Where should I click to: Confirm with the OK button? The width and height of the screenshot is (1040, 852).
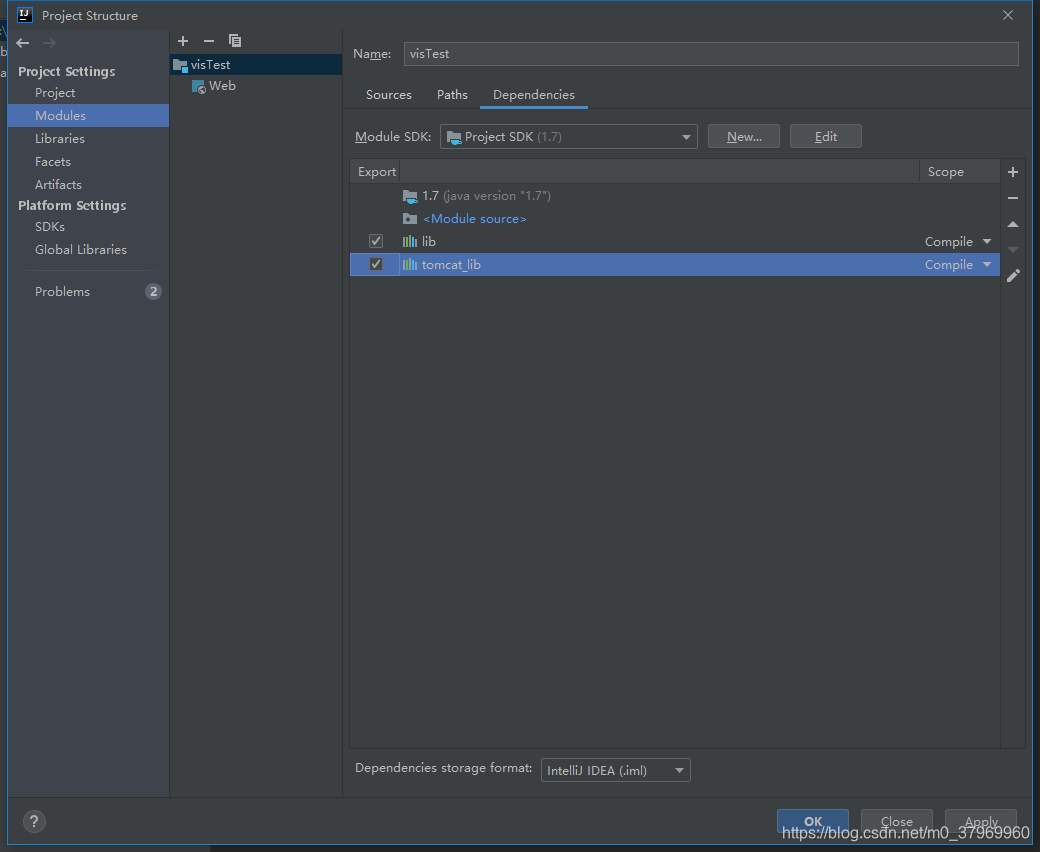[x=812, y=822]
